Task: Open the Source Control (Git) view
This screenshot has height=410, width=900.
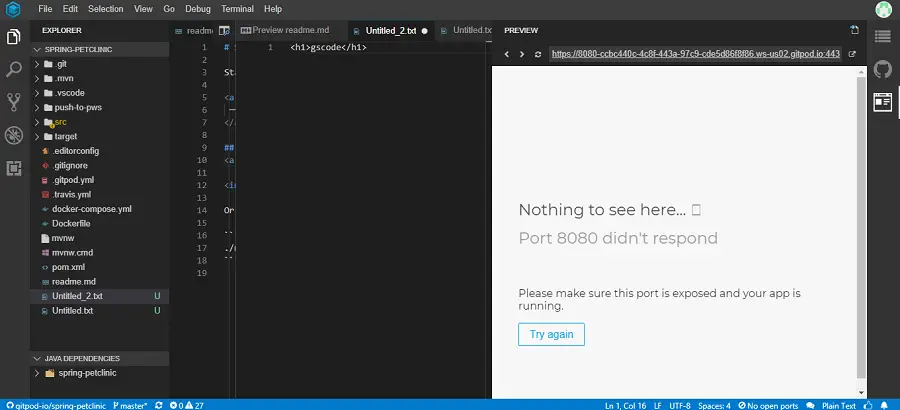Action: (x=14, y=102)
